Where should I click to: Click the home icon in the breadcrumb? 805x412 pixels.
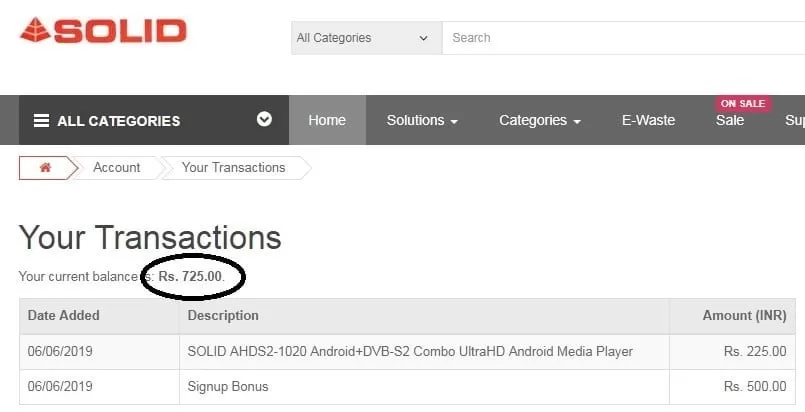tap(46, 167)
